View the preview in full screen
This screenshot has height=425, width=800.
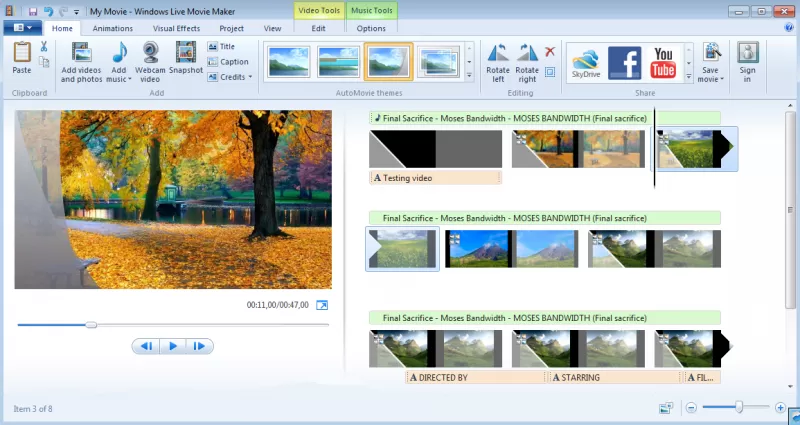[322, 305]
